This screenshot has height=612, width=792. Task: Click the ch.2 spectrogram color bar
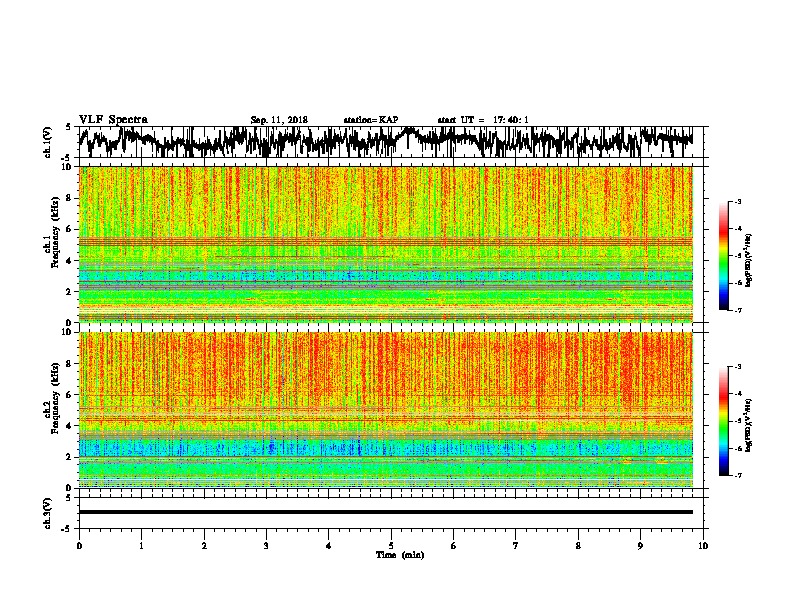[724, 421]
